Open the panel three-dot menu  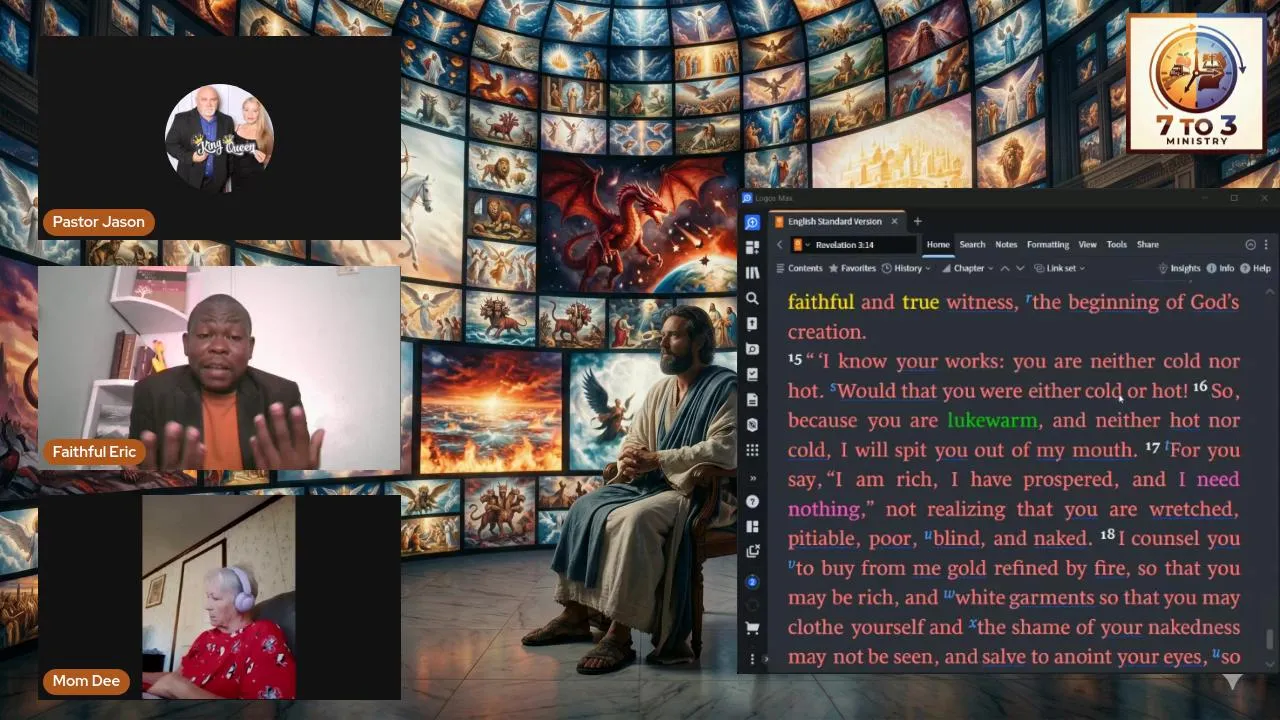tap(1266, 244)
